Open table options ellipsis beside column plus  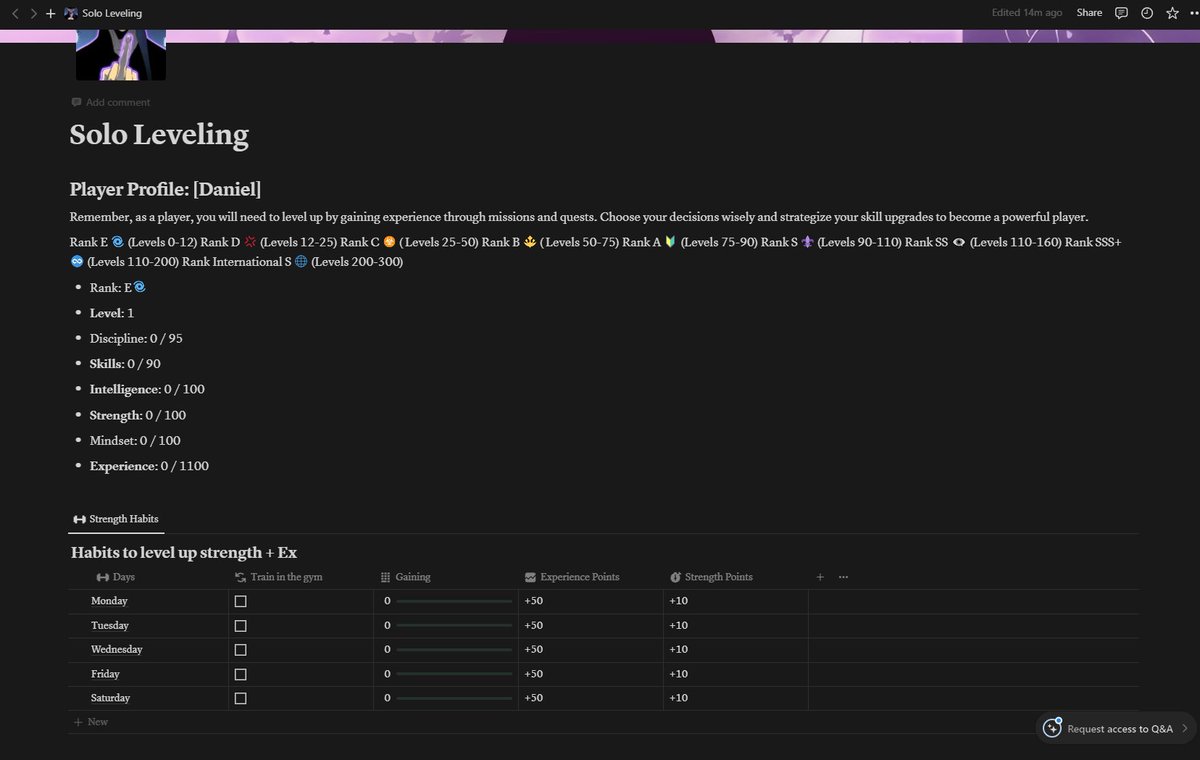[843, 577]
